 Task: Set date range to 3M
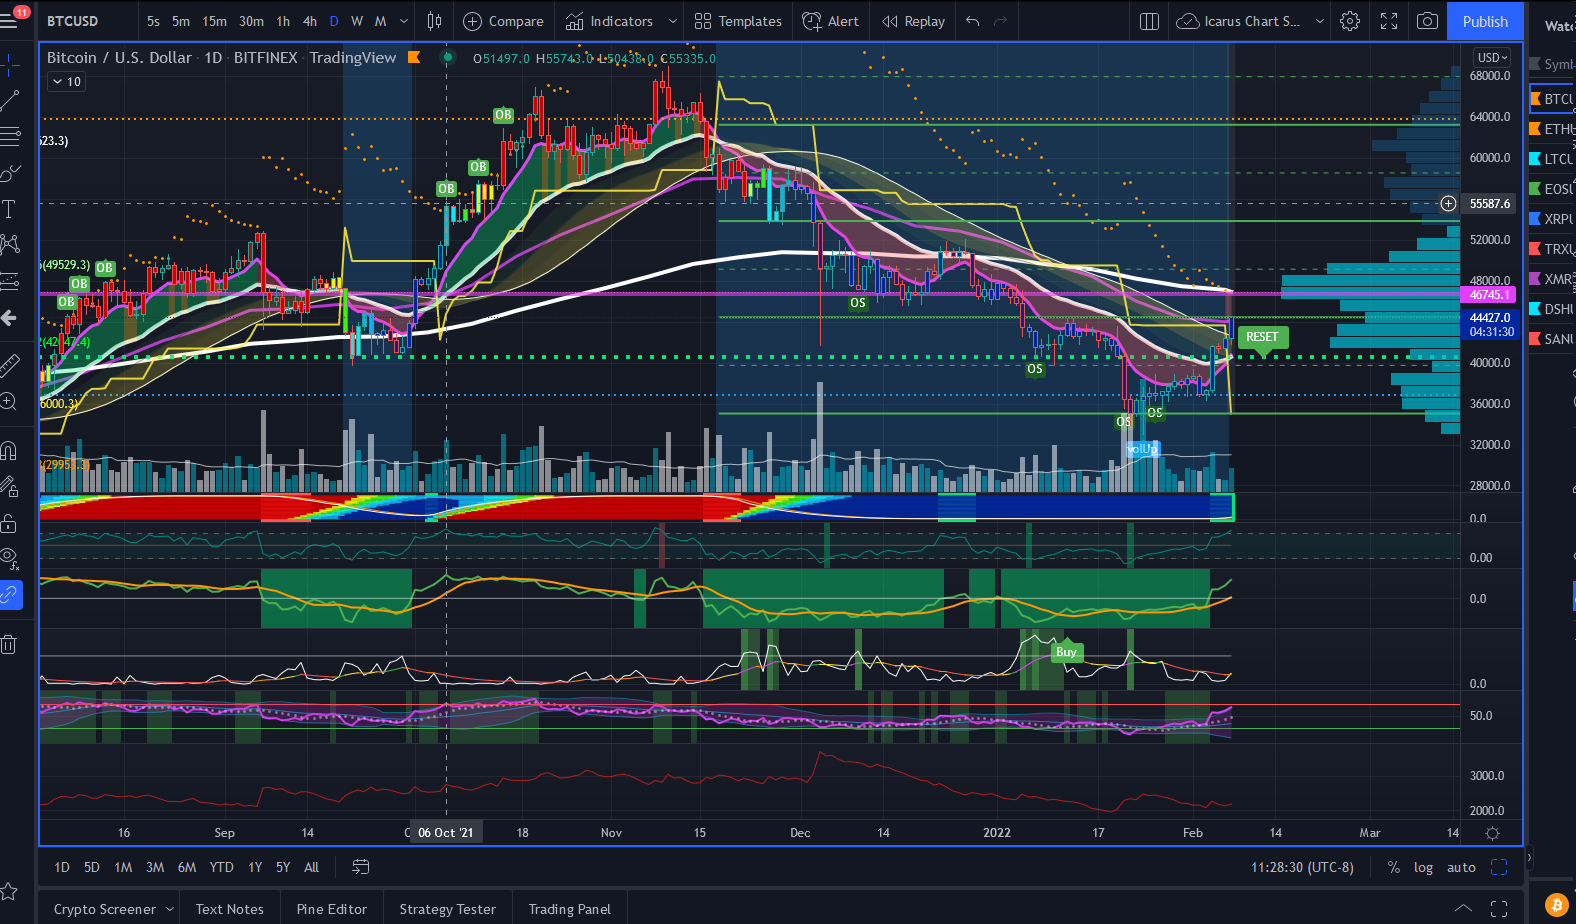coord(155,867)
